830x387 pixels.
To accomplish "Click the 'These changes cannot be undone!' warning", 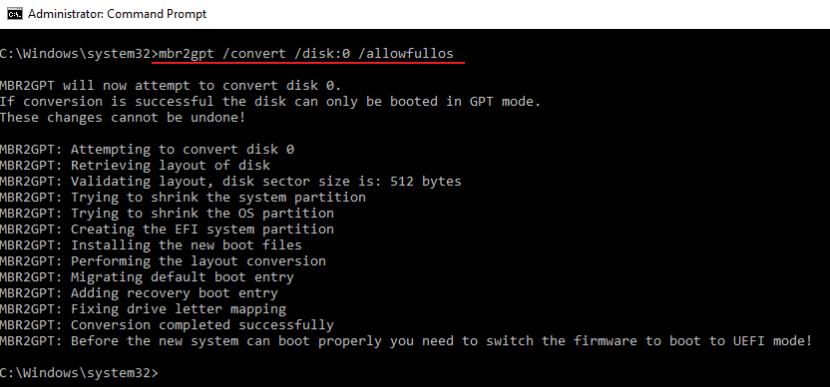I will coord(123,118).
